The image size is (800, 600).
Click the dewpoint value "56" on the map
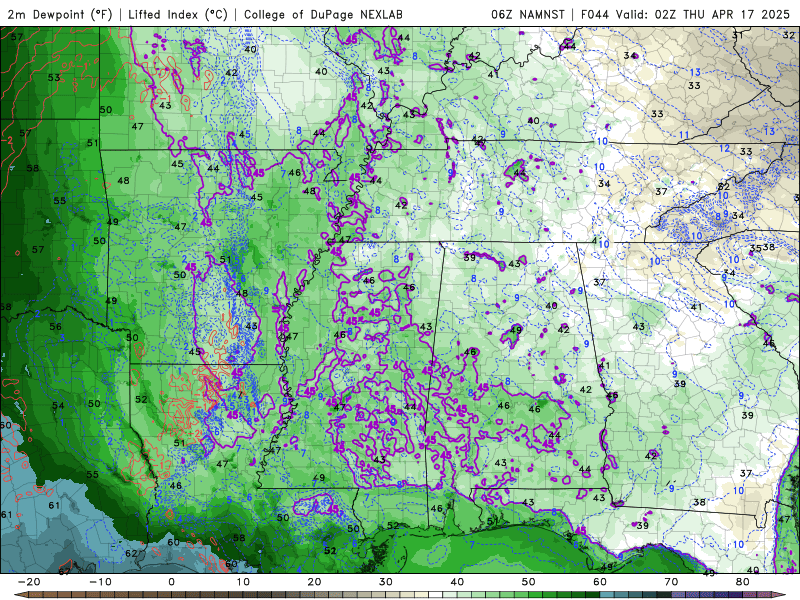(x=55, y=326)
